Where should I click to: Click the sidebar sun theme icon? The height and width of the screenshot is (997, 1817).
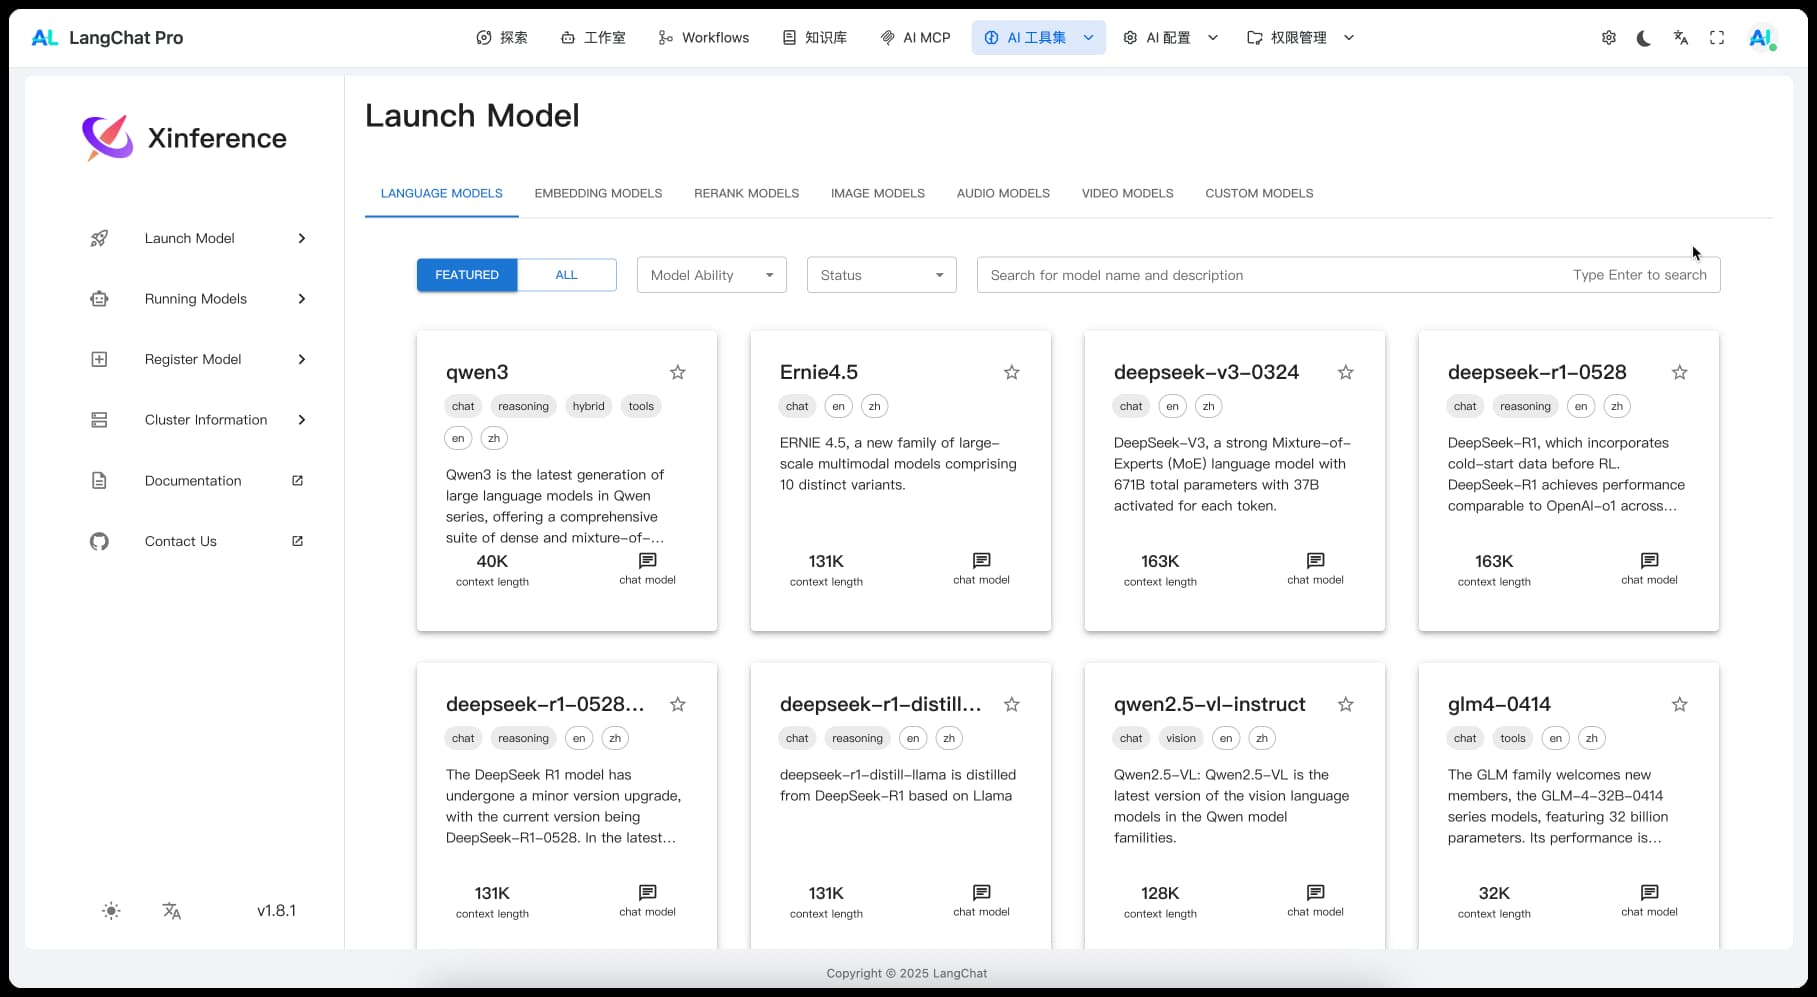click(x=111, y=911)
